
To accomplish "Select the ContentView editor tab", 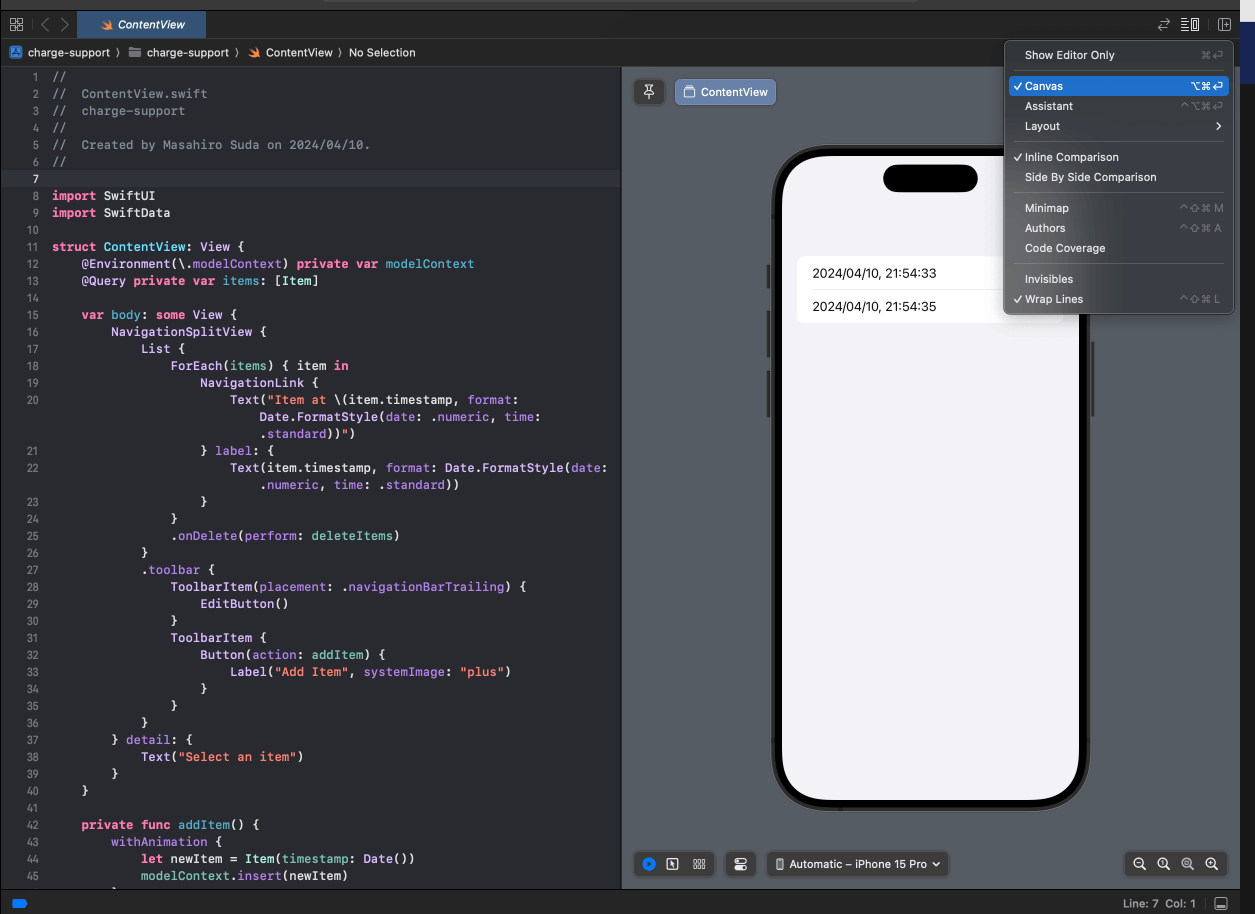I will click(144, 24).
